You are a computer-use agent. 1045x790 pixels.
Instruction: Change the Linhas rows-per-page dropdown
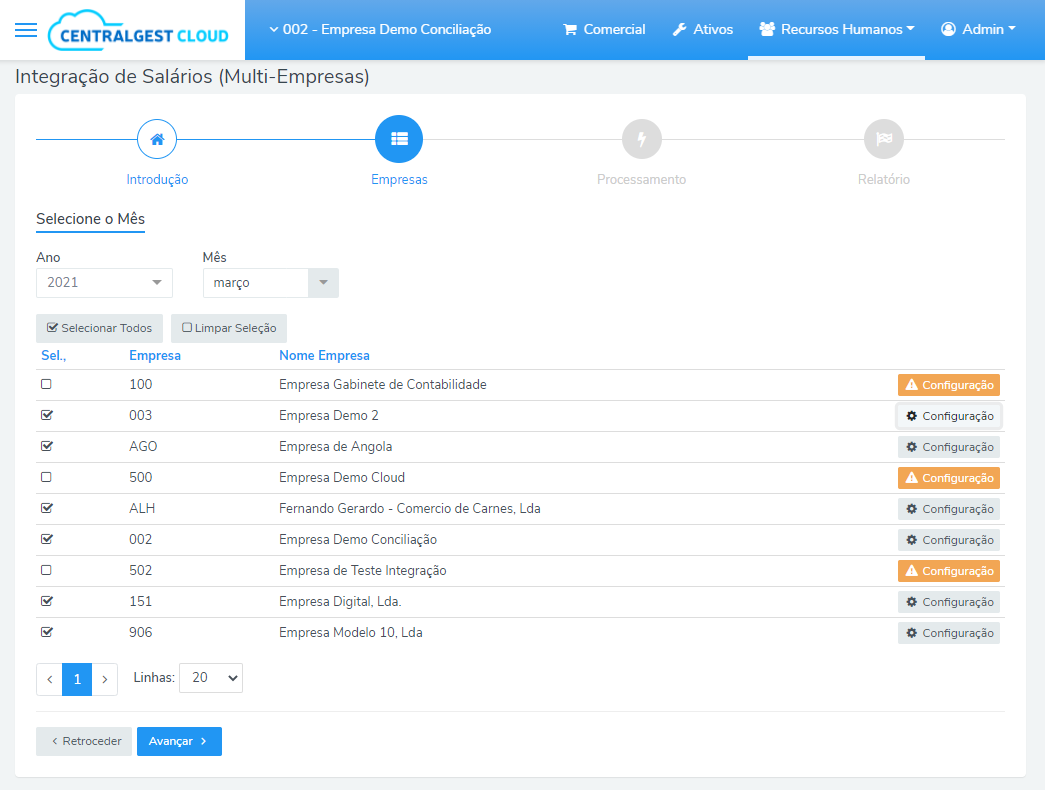(x=211, y=678)
